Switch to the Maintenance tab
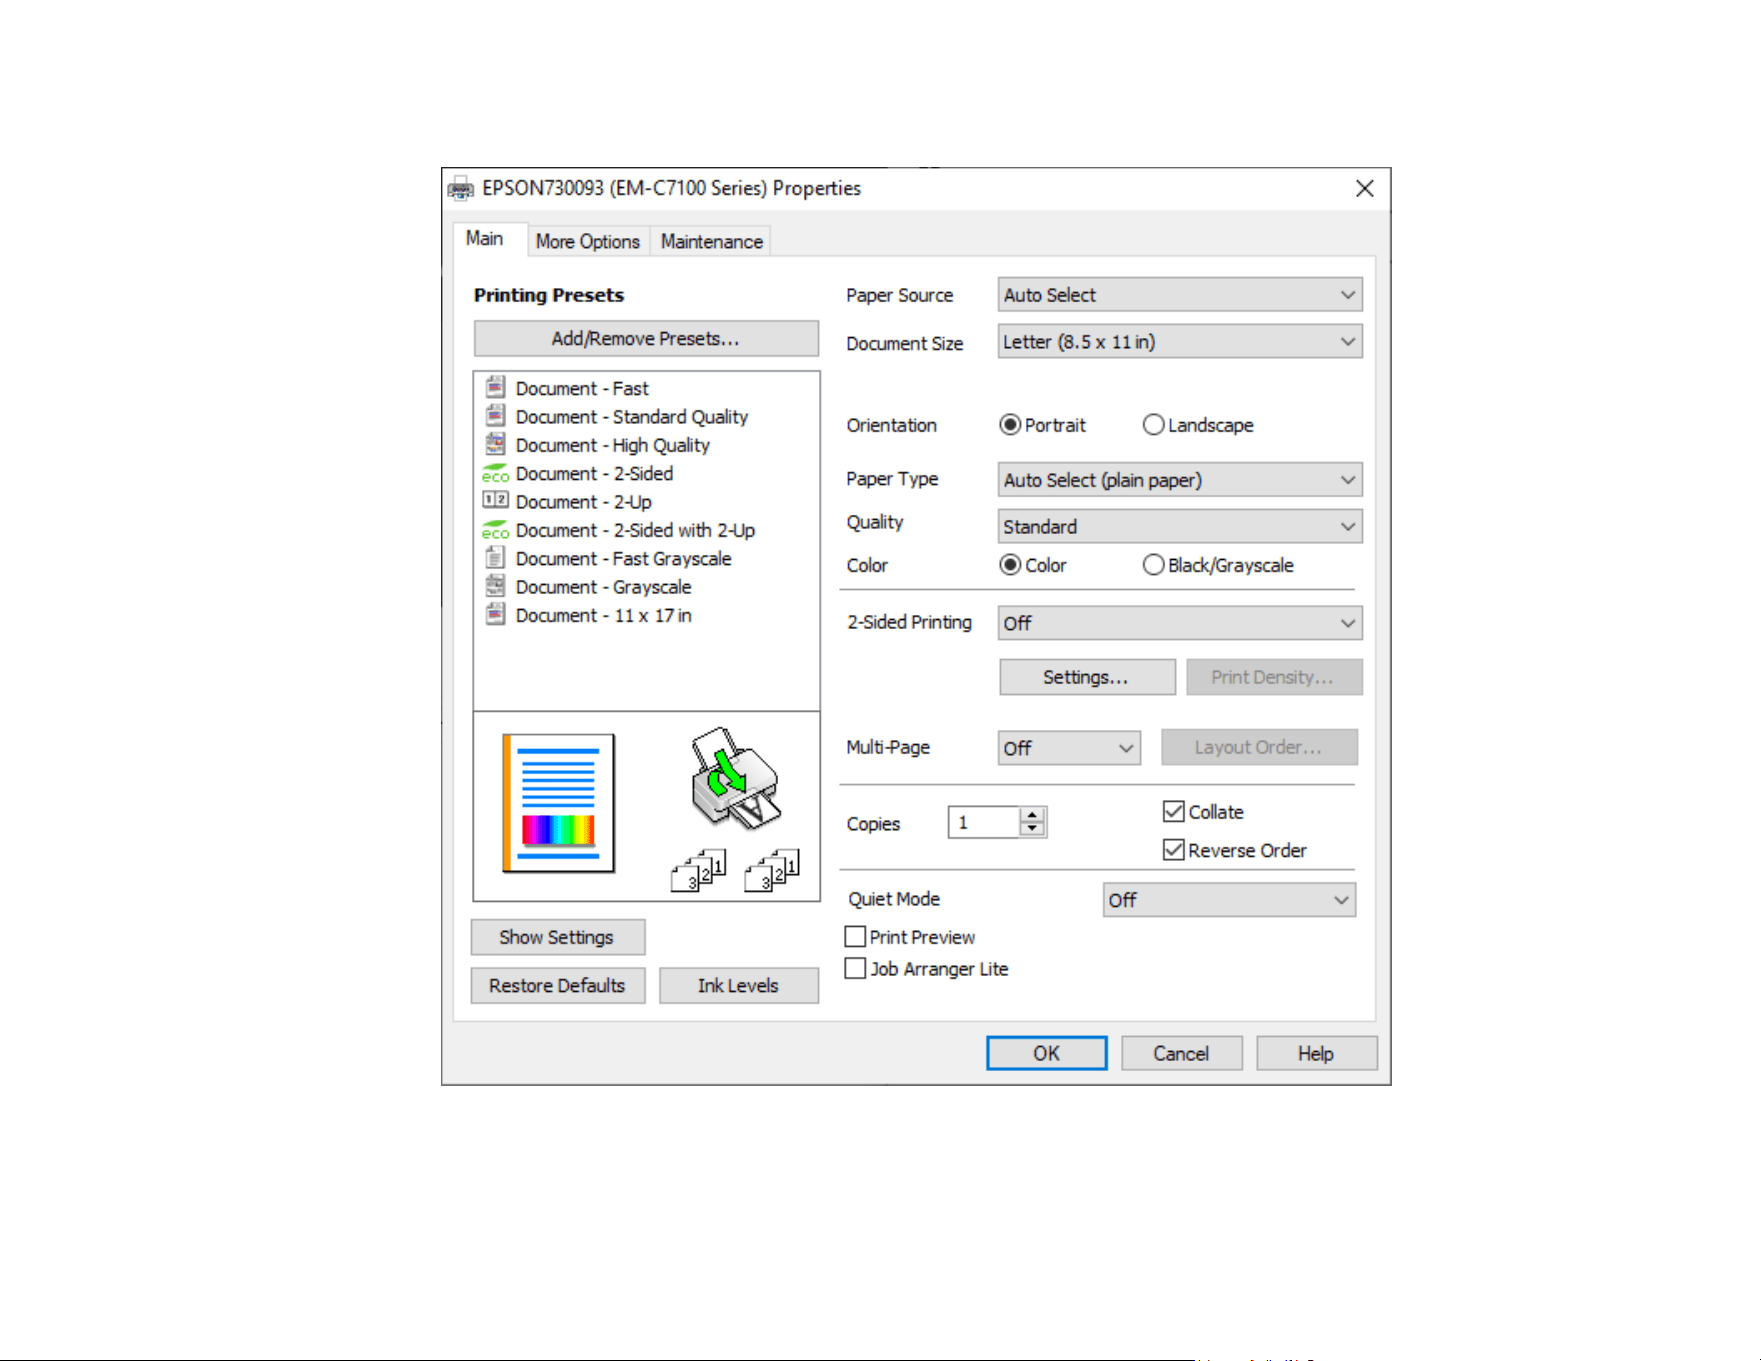This screenshot has height=1361, width=1761. point(712,241)
